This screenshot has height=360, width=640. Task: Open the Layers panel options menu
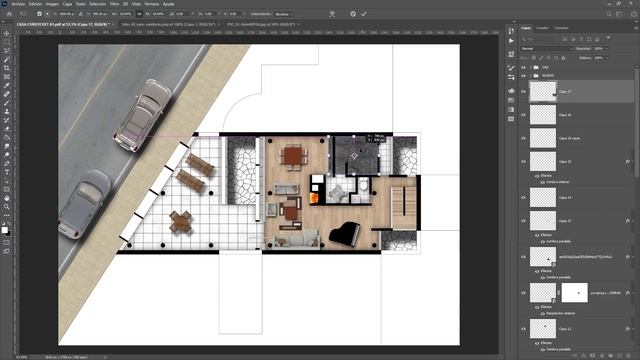point(636,28)
